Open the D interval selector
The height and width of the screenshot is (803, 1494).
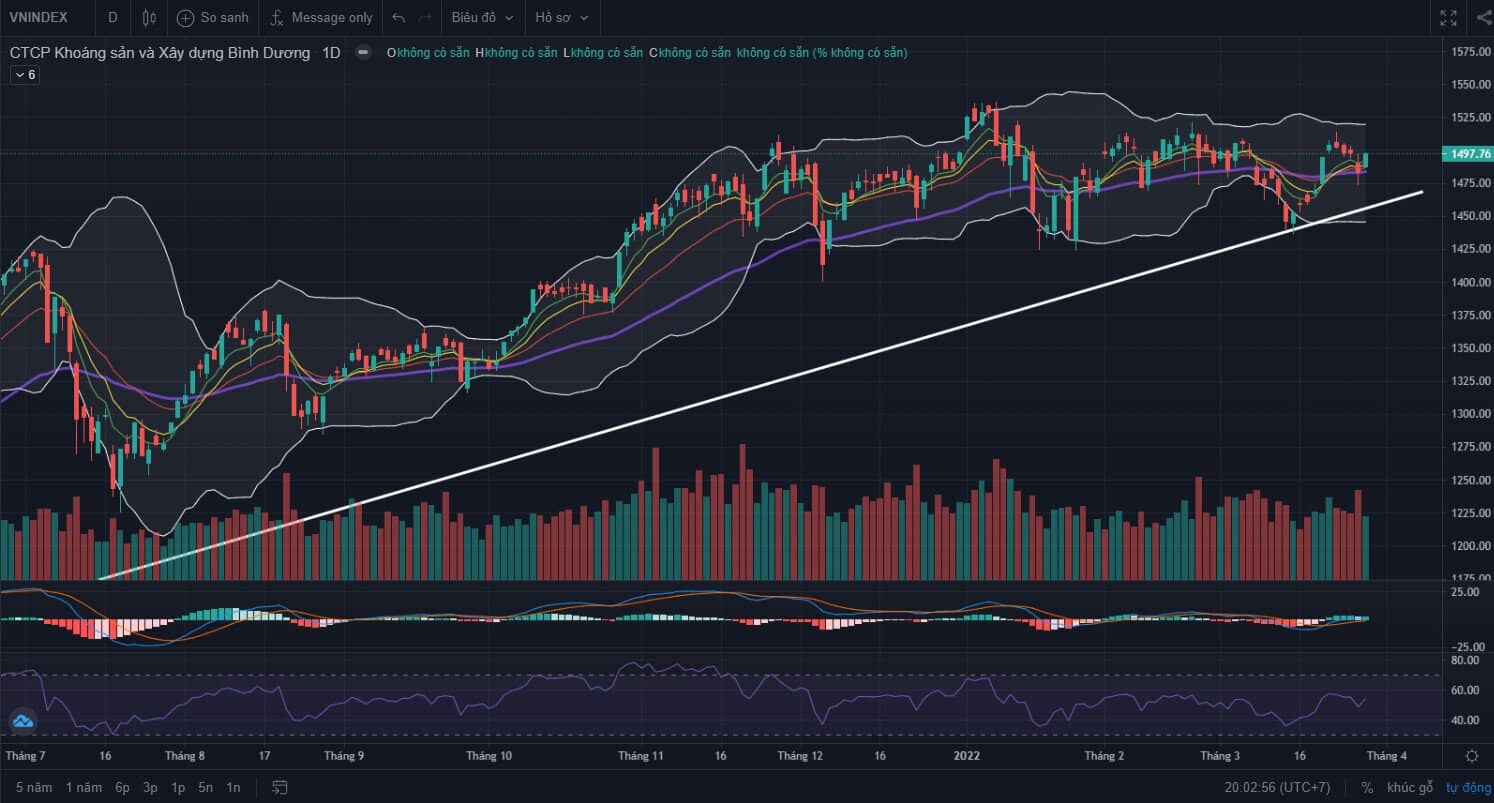click(112, 17)
